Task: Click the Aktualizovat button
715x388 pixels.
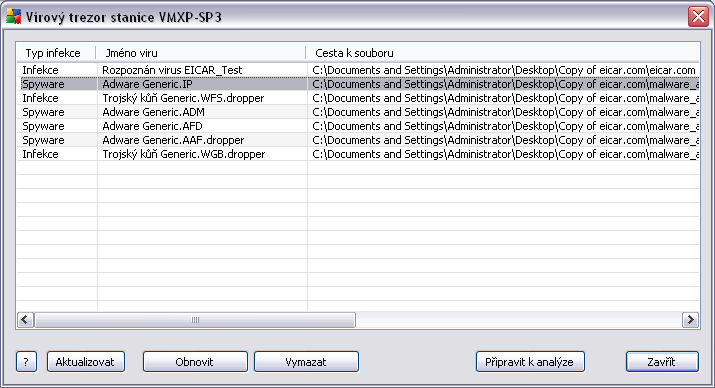Action: coord(86,362)
